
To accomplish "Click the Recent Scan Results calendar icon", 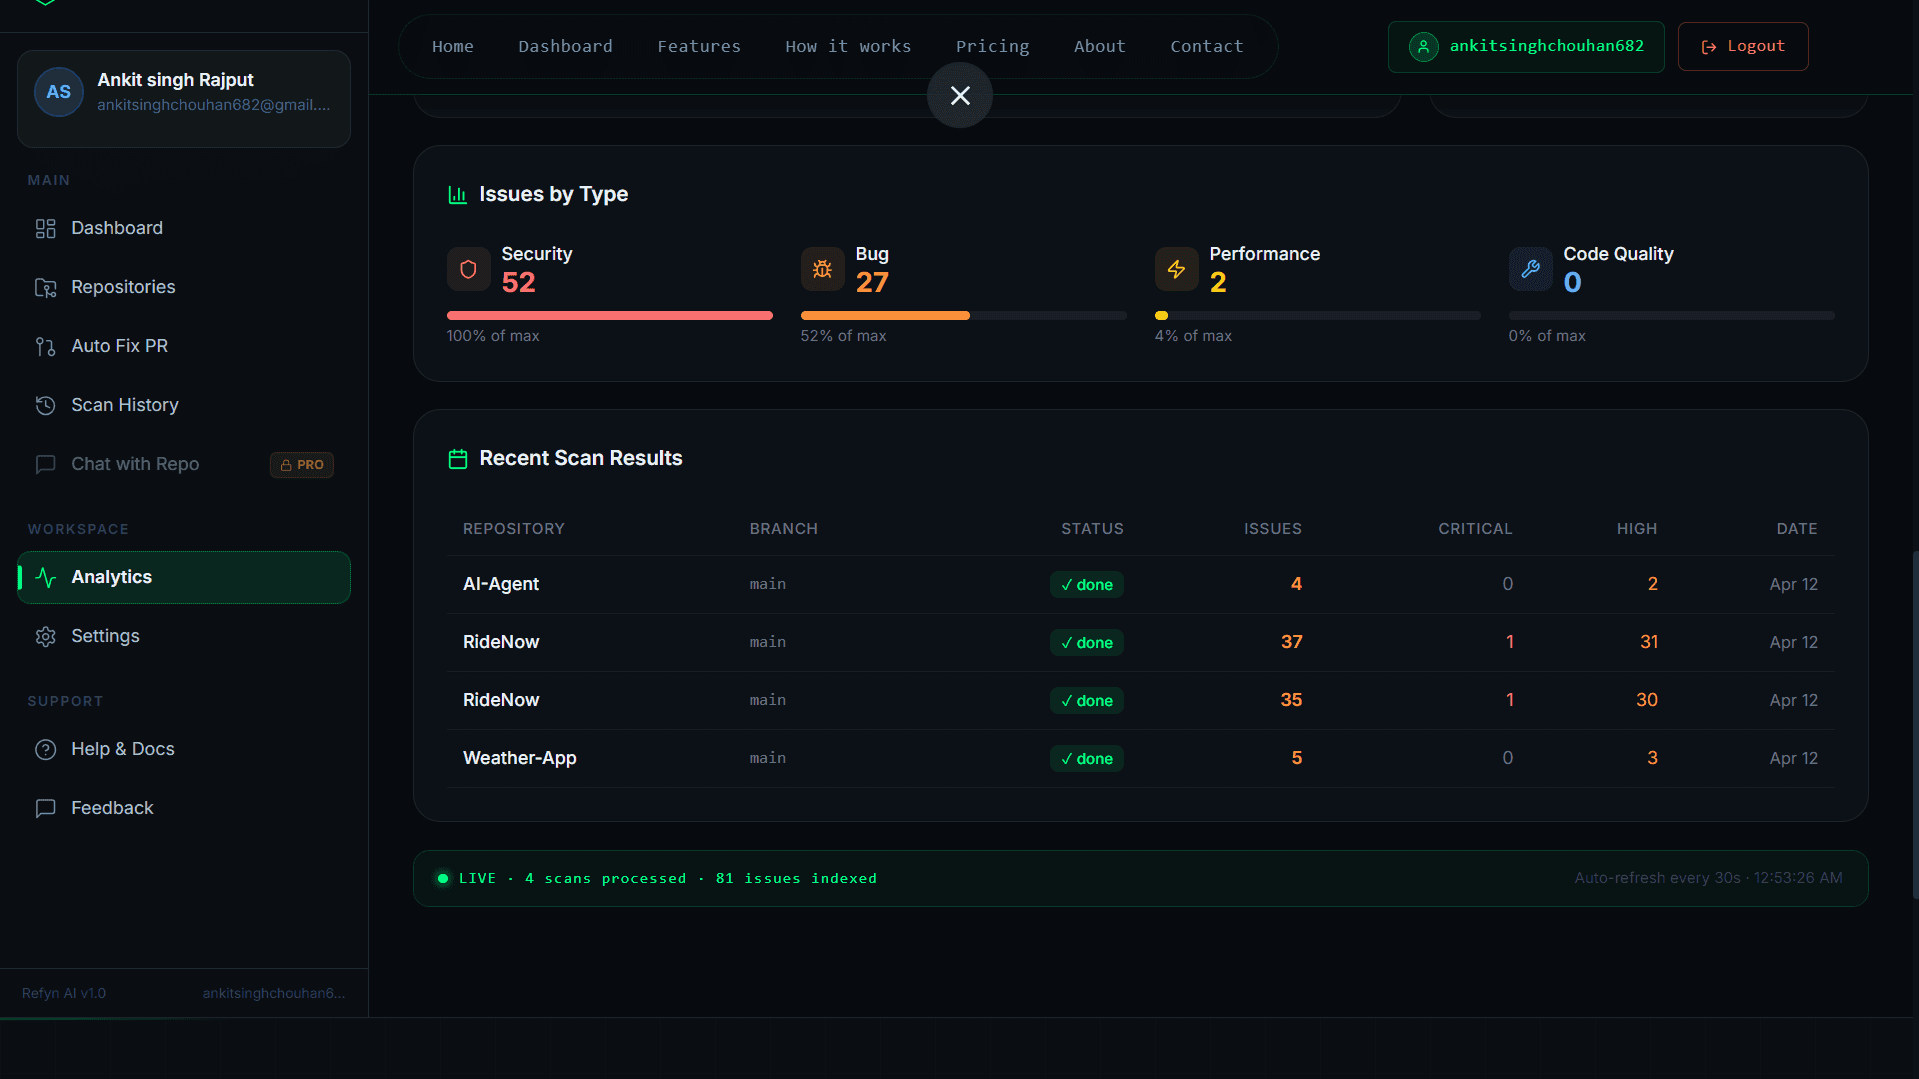I will click(458, 459).
